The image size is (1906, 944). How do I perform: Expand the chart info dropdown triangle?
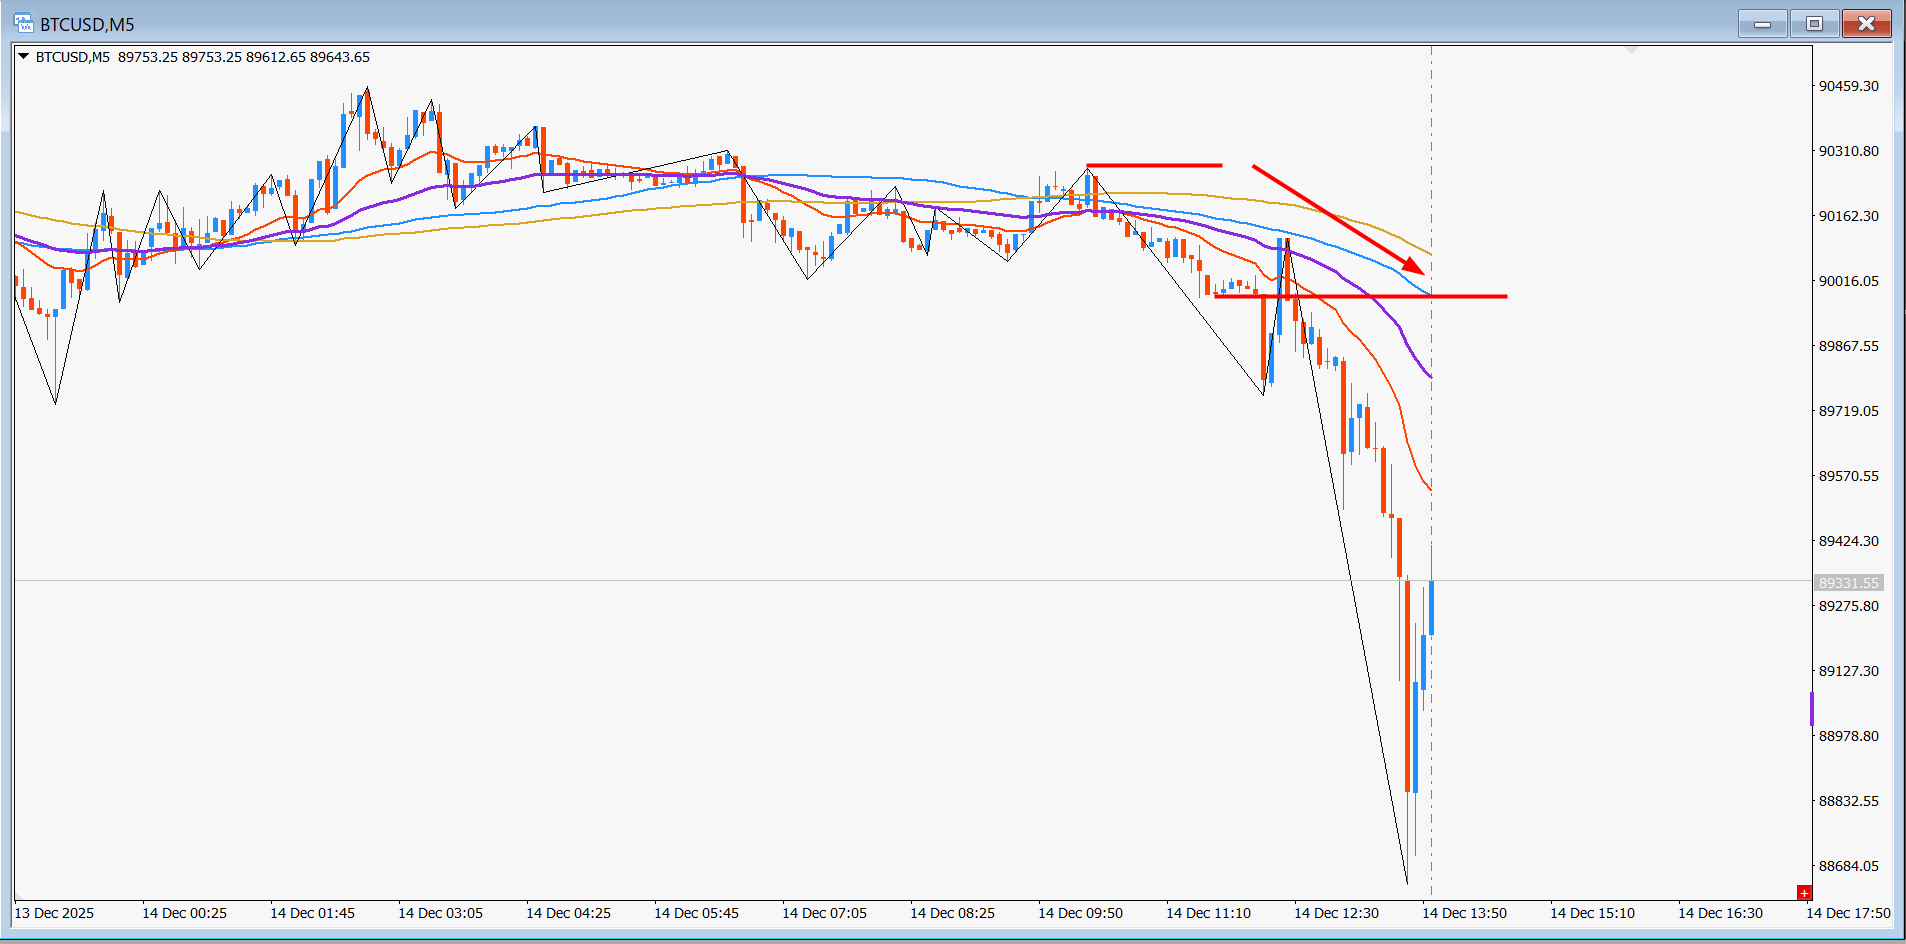(23, 57)
